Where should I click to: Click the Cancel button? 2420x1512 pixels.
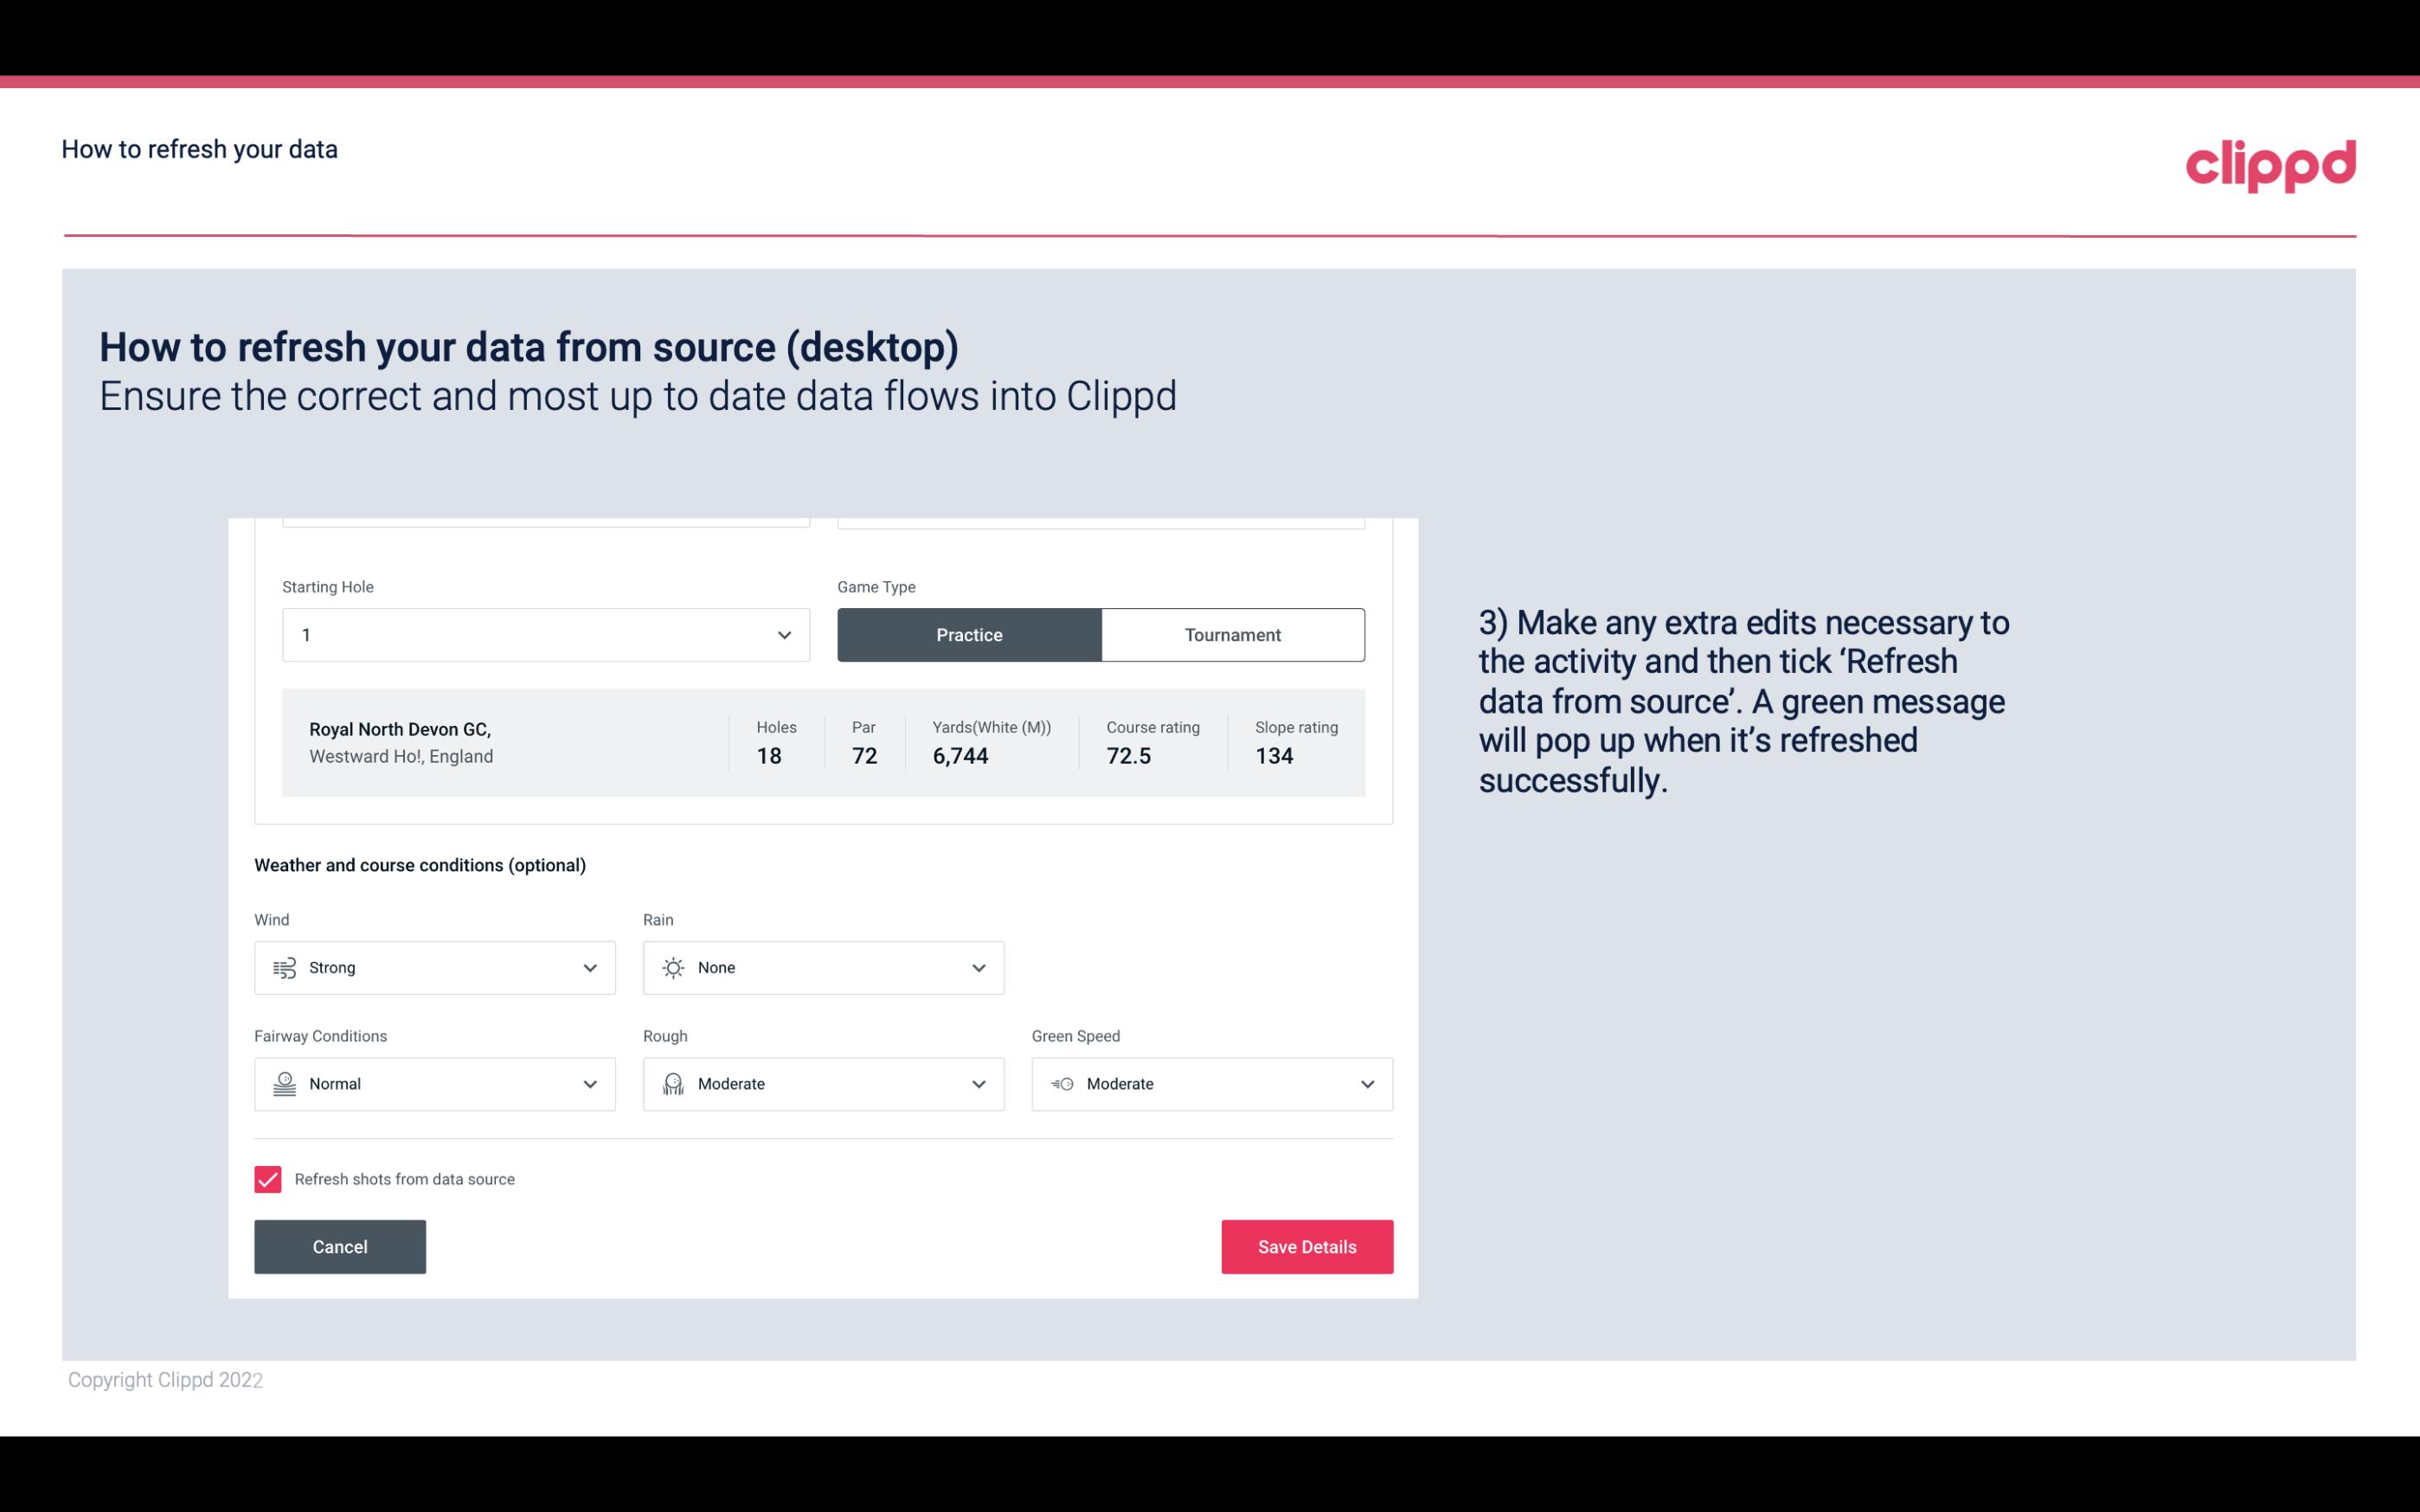tap(340, 1247)
